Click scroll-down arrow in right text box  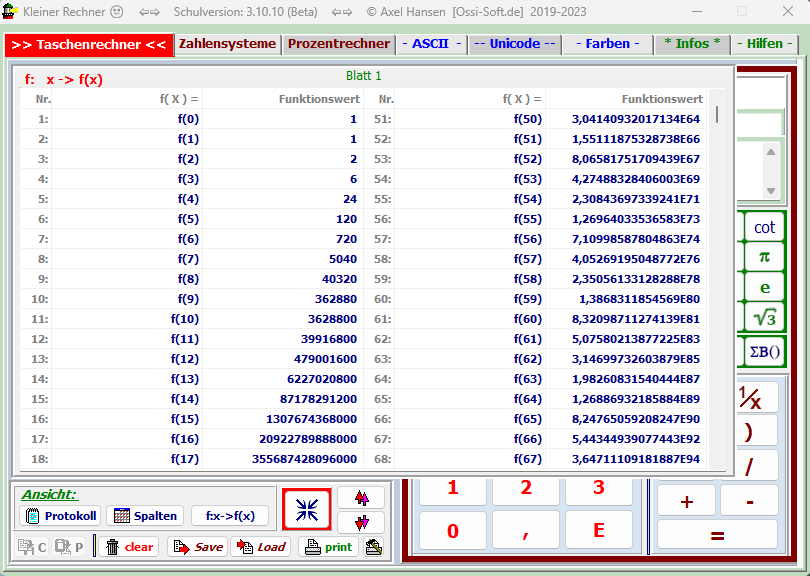click(x=770, y=190)
